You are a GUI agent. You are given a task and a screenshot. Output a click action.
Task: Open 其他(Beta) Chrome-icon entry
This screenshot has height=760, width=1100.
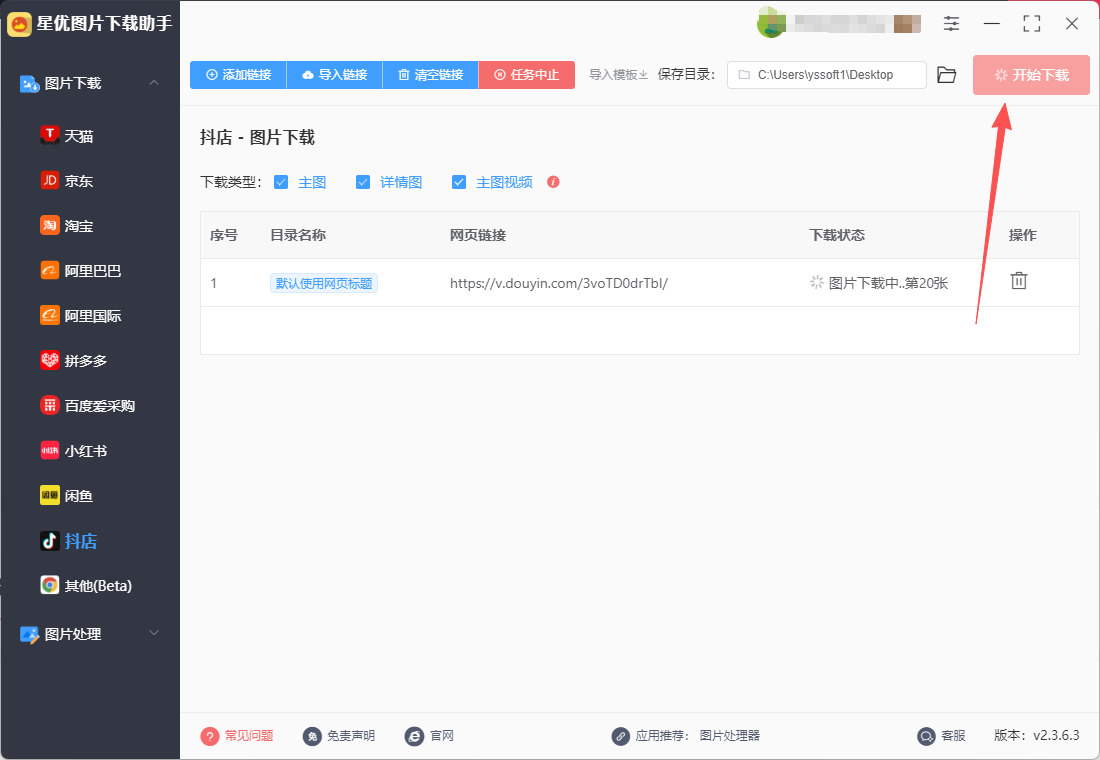tap(86, 585)
